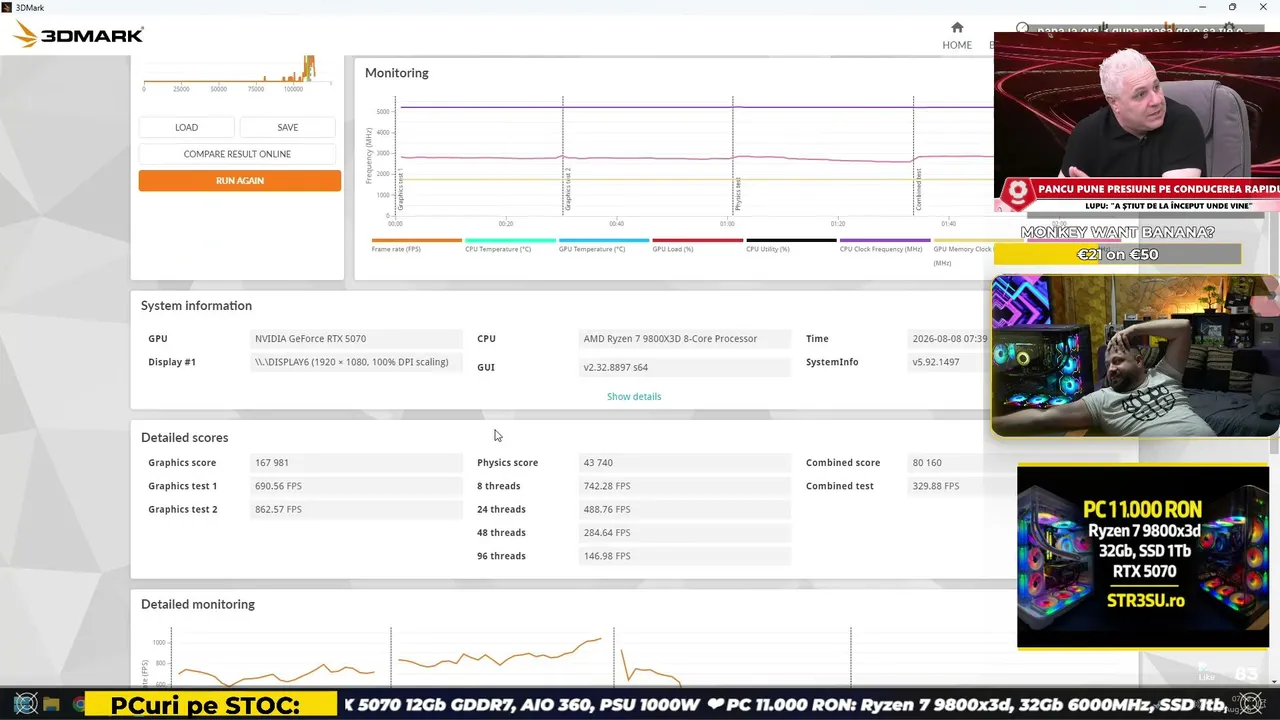The height and width of the screenshot is (720, 1280).
Task: Click the Detailed monitoring heading
Action: 198,605
